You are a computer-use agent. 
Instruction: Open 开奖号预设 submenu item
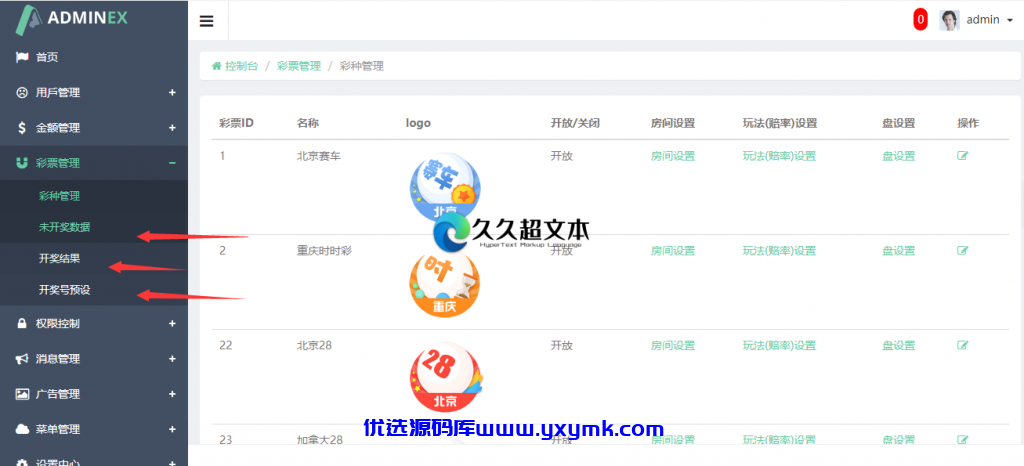click(65, 290)
